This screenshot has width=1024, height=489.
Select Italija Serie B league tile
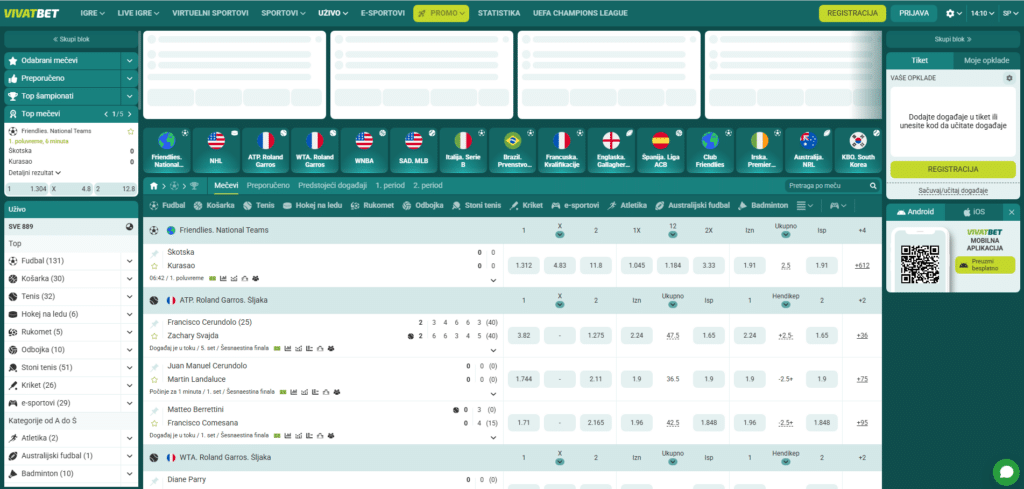[x=463, y=150]
